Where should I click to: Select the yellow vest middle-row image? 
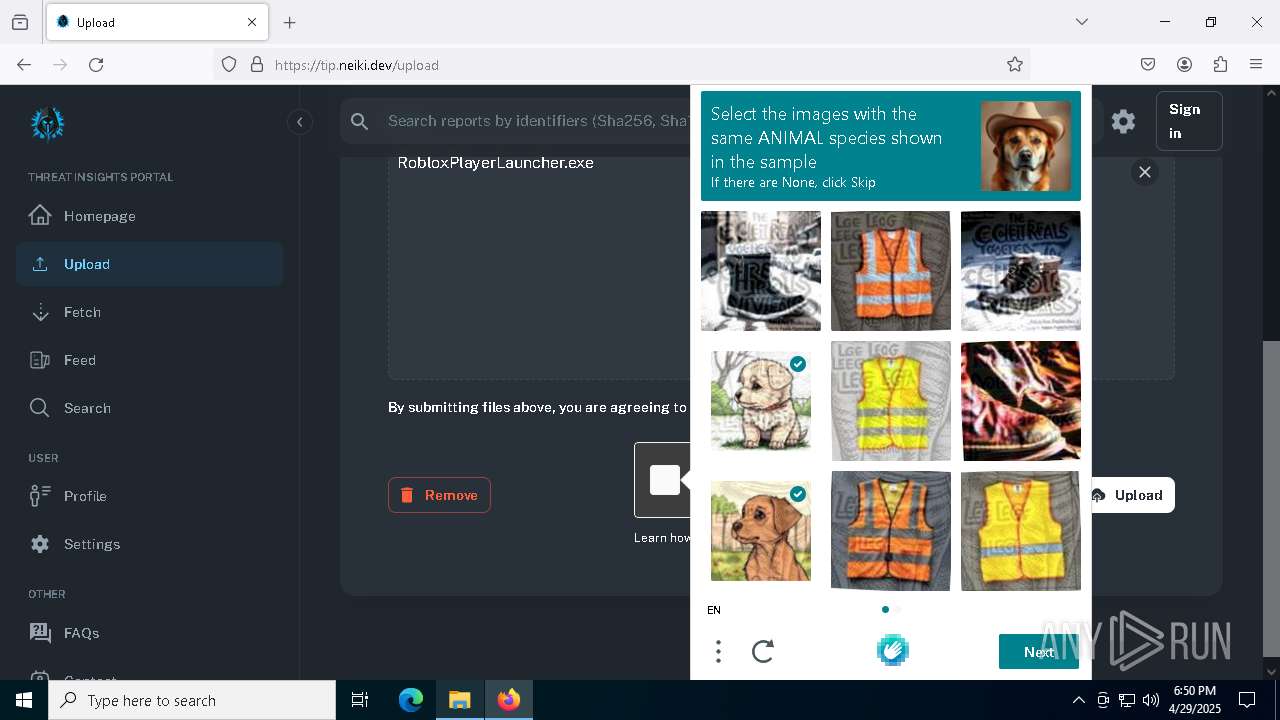[891, 401]
